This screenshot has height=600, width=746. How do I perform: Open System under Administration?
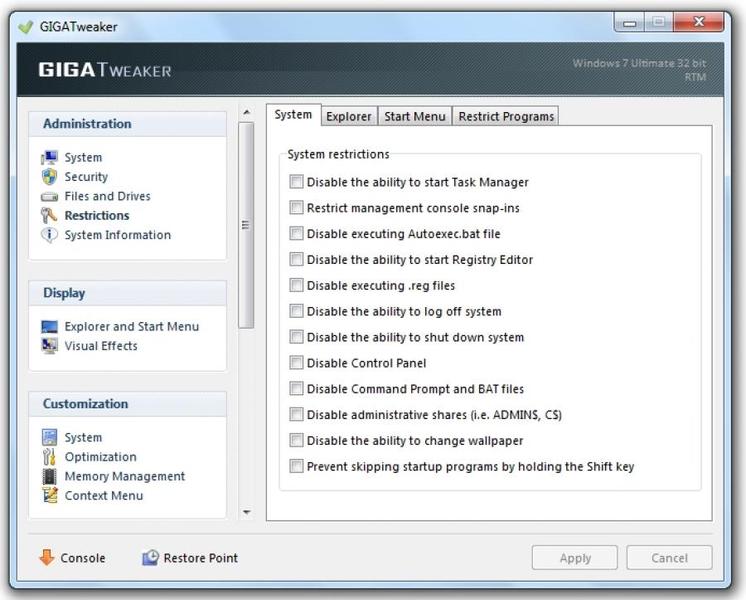point(83,157)
